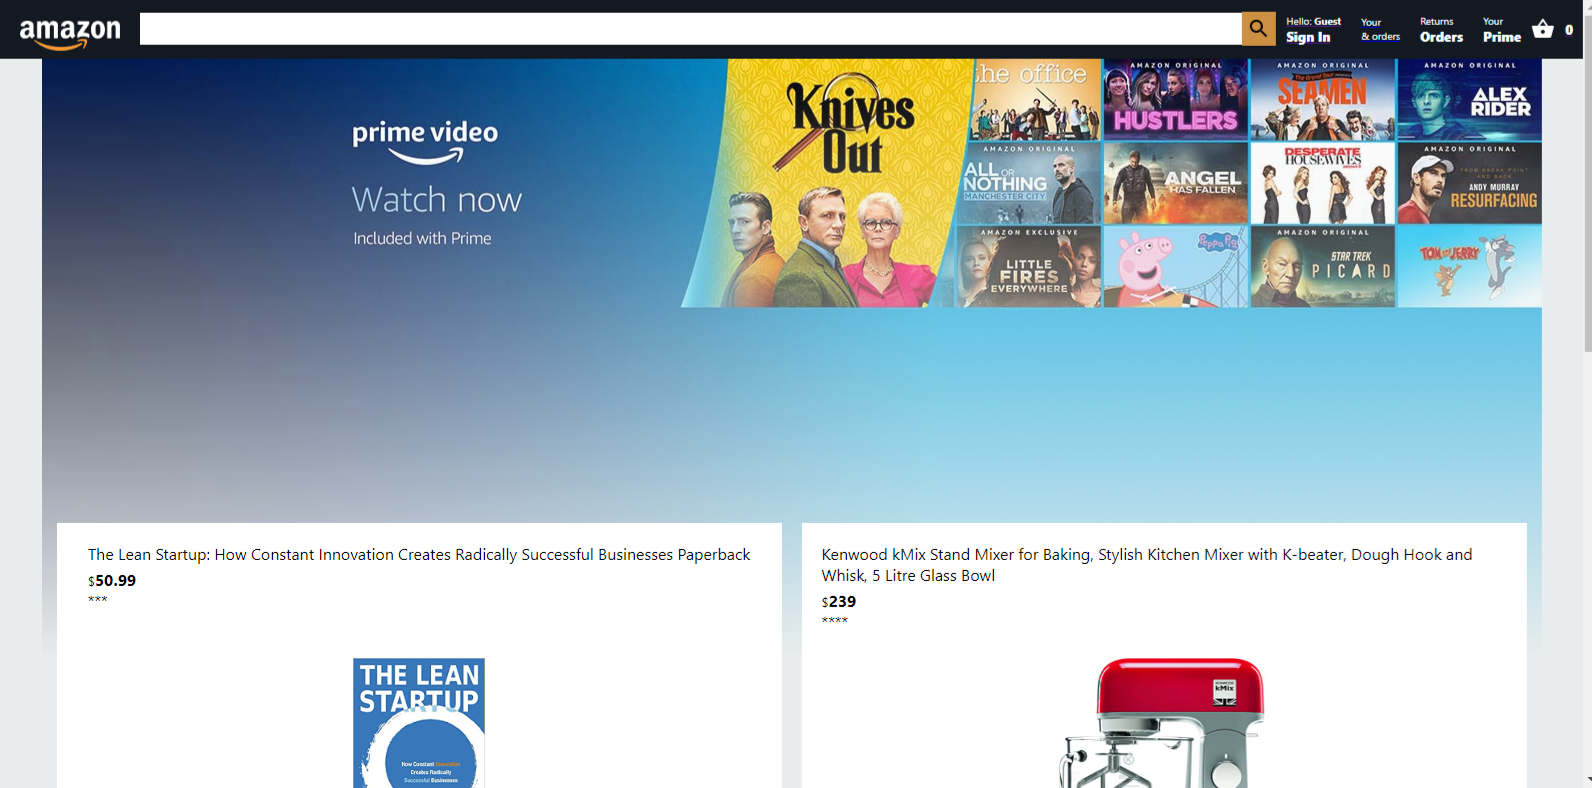Image resolution: width=1592 pixels, height=788 pixels.
Task: Click Included with Prime text
Action: [x=422, y=238]
